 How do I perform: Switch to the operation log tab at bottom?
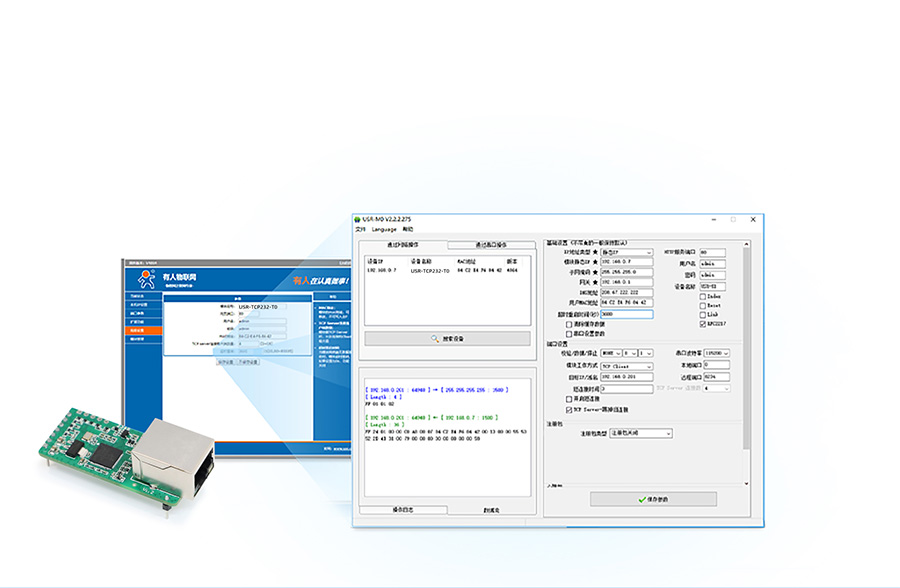pyautogui.click(x=402, y=509)
